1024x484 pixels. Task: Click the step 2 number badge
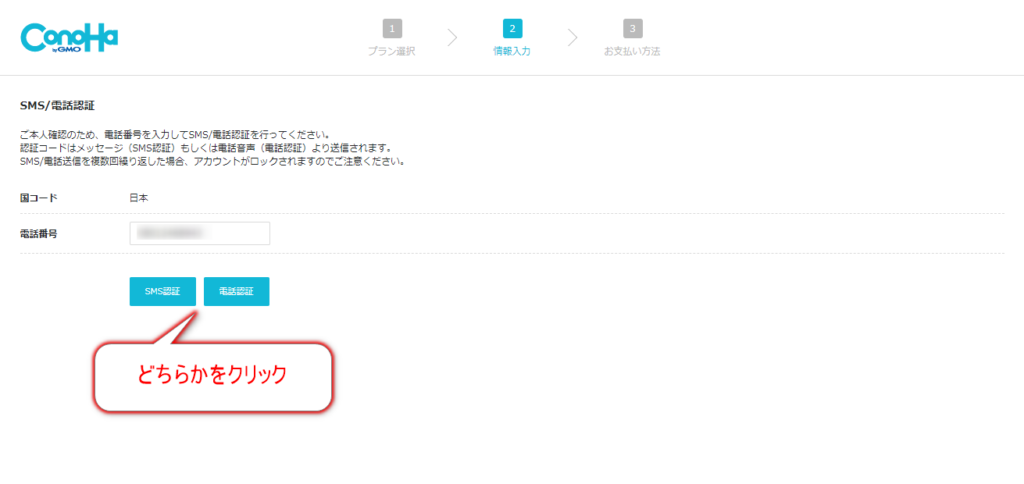pyautogui.click(x=513, y=28)
